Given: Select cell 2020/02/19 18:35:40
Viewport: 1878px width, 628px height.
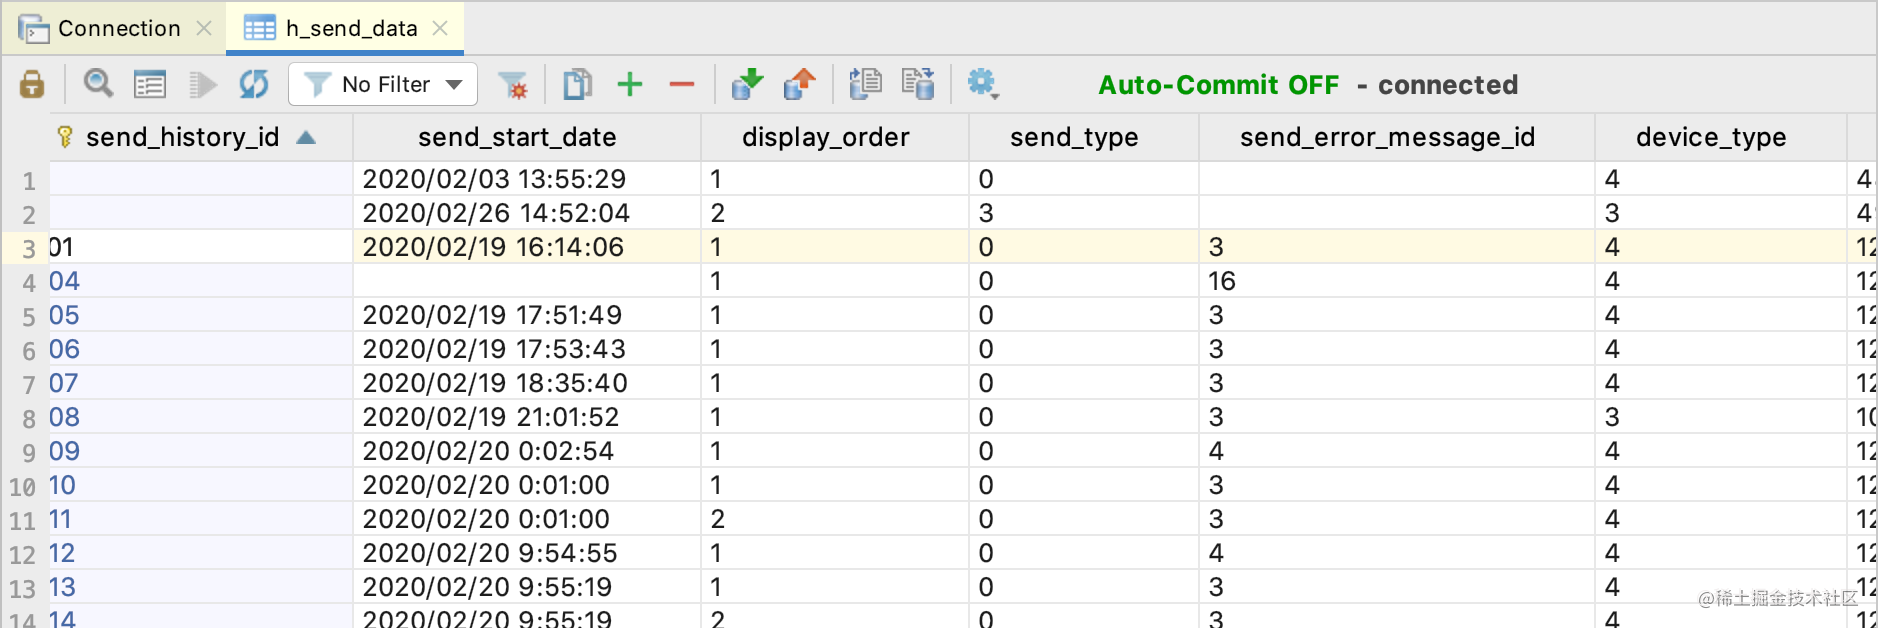Looking at the screenshot, I should point(526,383).
